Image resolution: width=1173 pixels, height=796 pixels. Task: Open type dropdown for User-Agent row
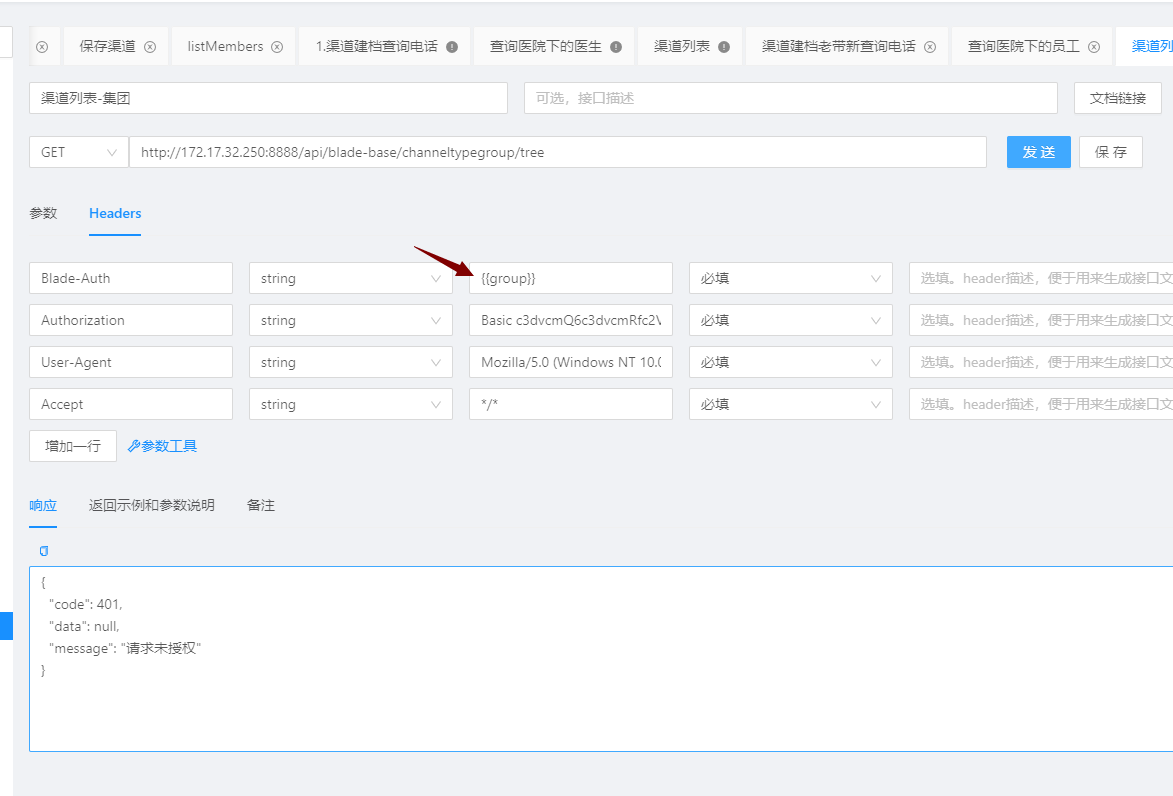pyautogui.click(x=351, y=362)
